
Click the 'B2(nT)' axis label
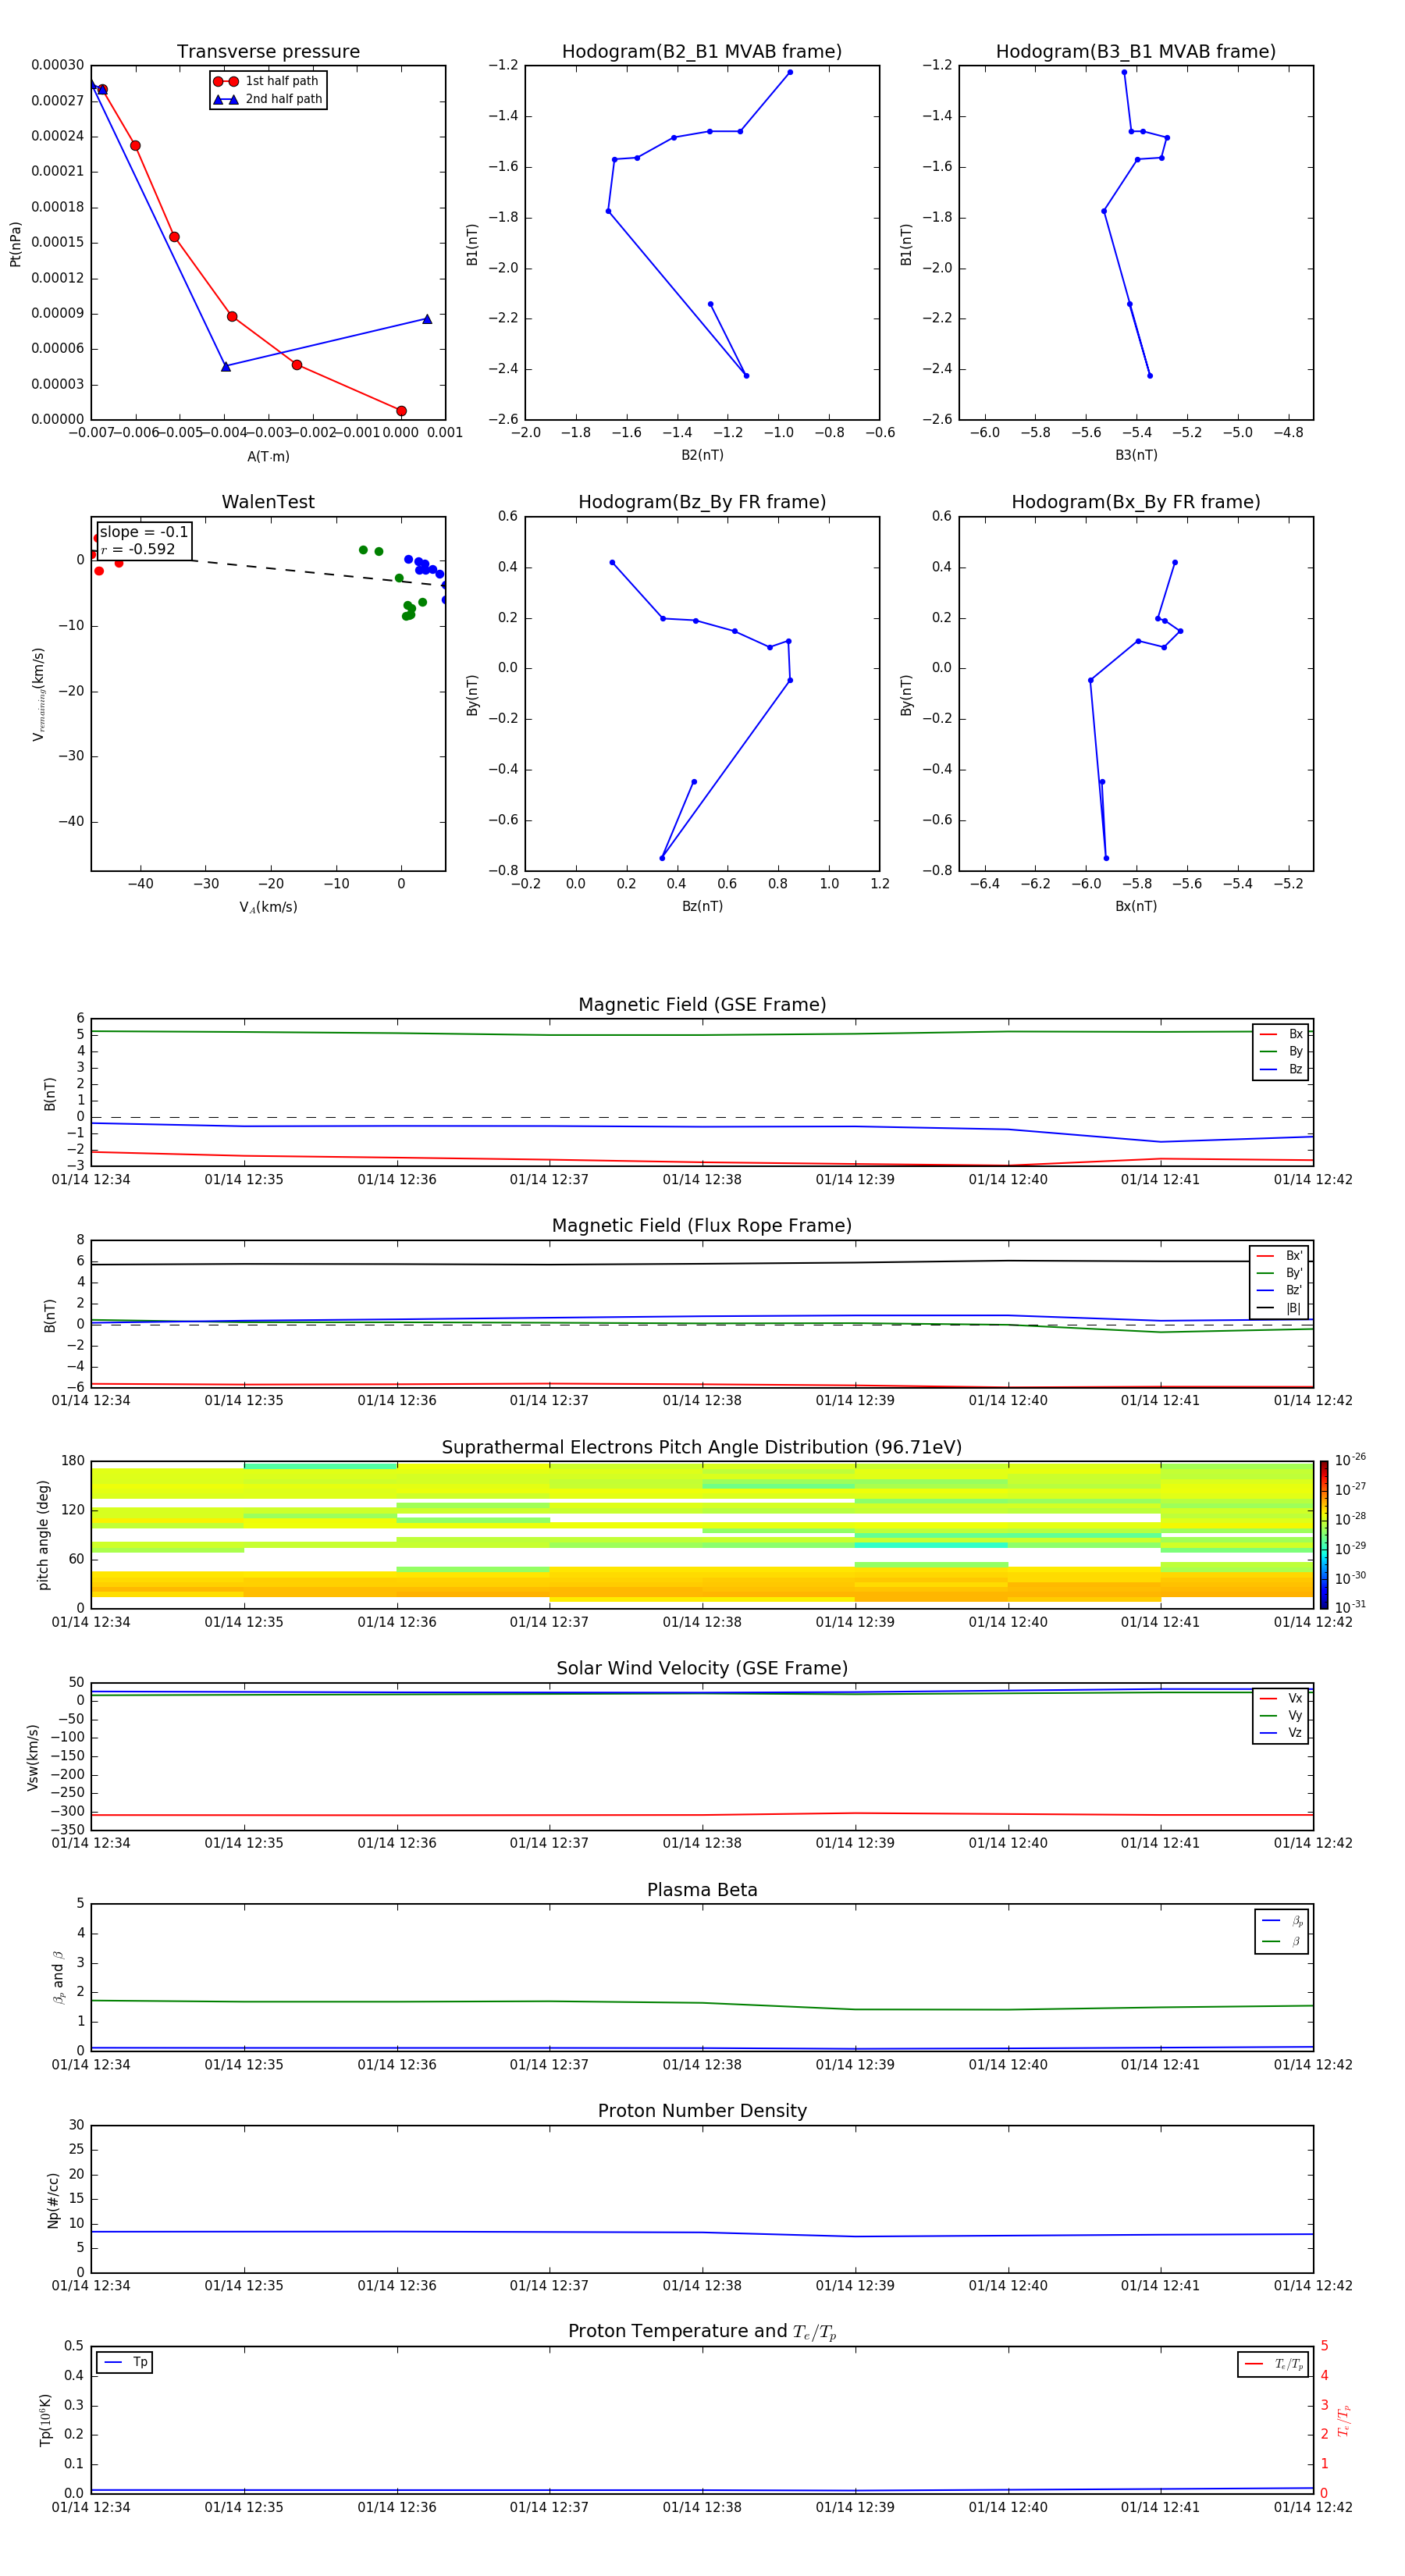tap(702, 455)
